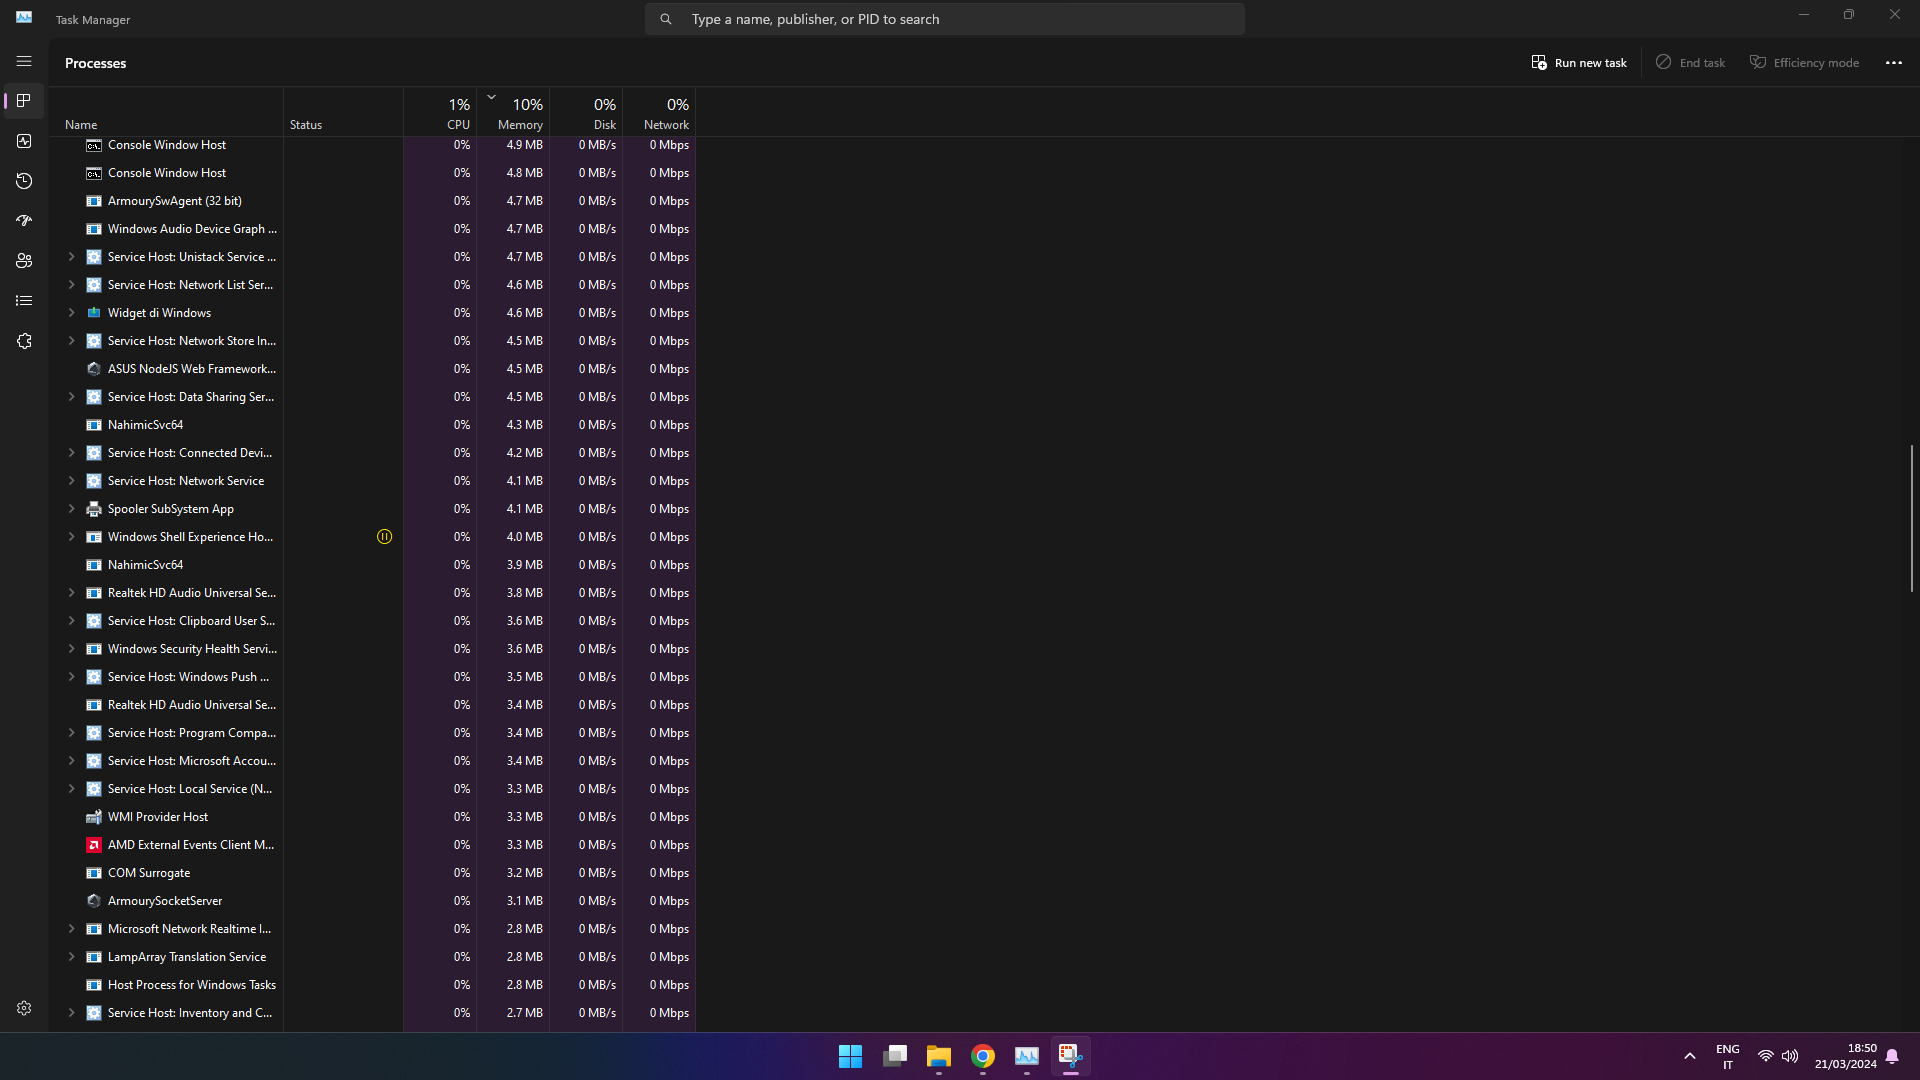Open Google Chrome from taskbar

pyautogui.click(x=983, y=1056)
